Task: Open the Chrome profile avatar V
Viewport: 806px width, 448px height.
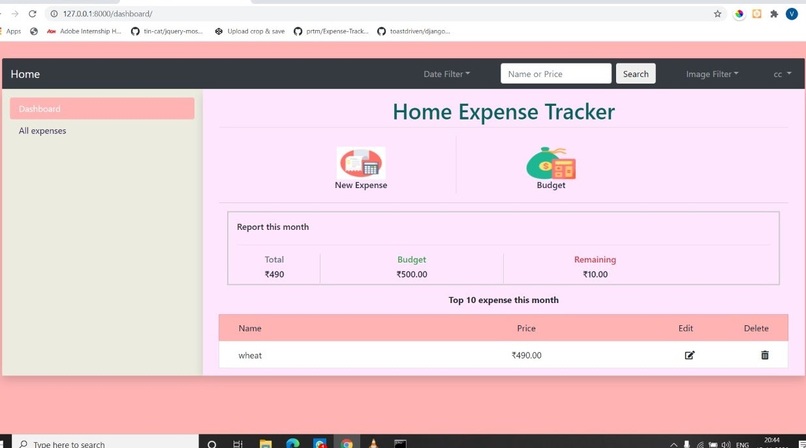Action: [x=792, y=14]
